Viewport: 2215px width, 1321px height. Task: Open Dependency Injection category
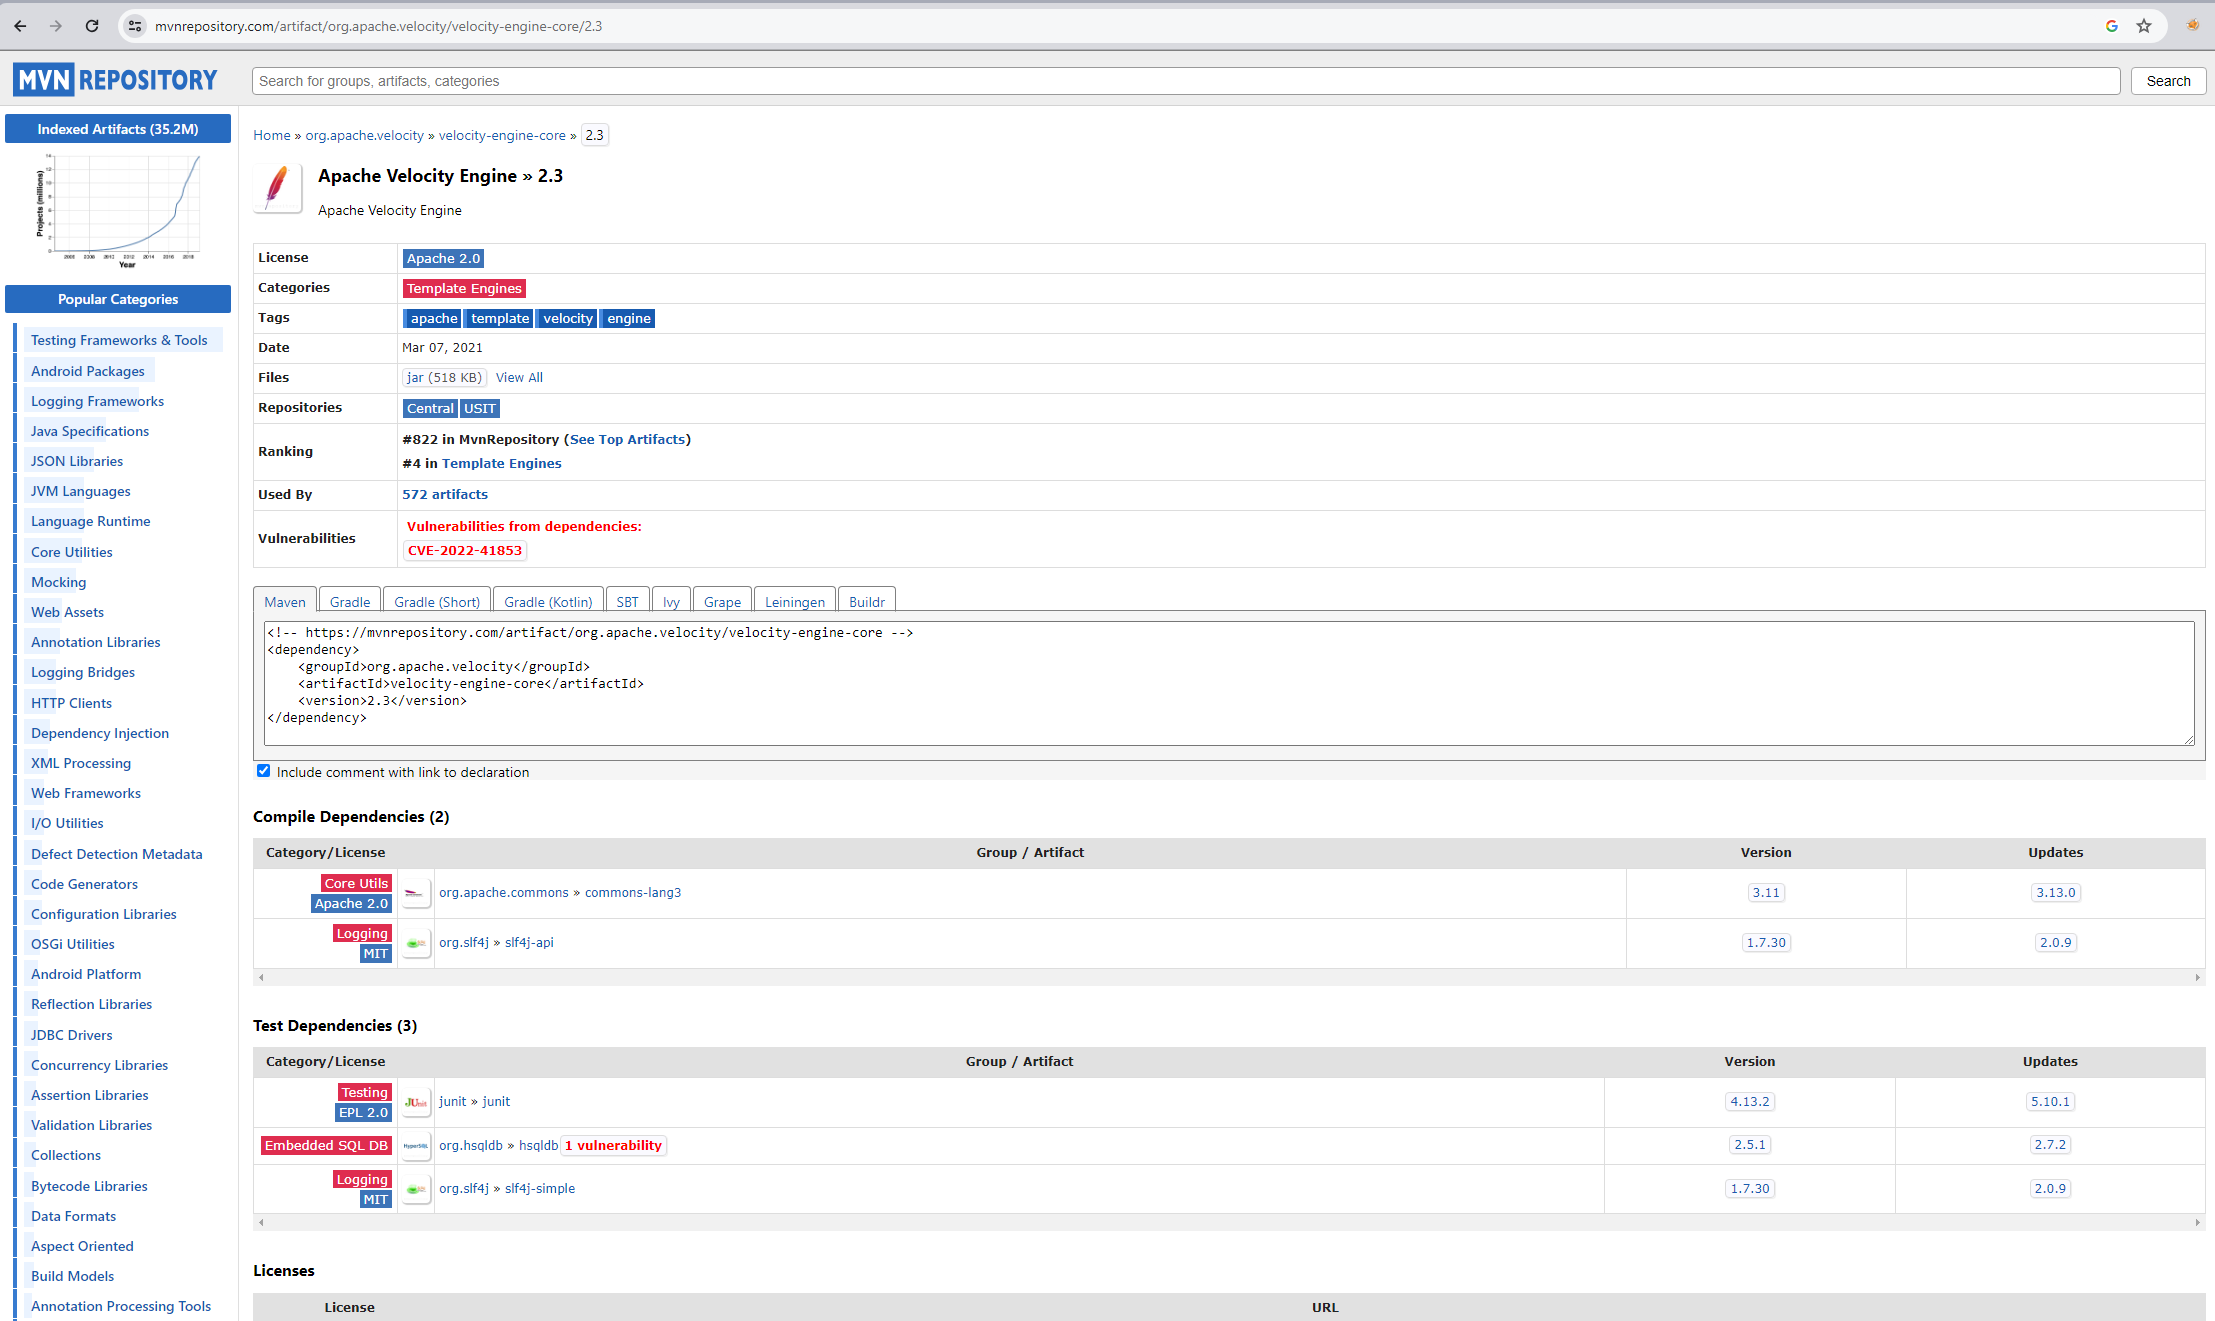click(100, 733)
